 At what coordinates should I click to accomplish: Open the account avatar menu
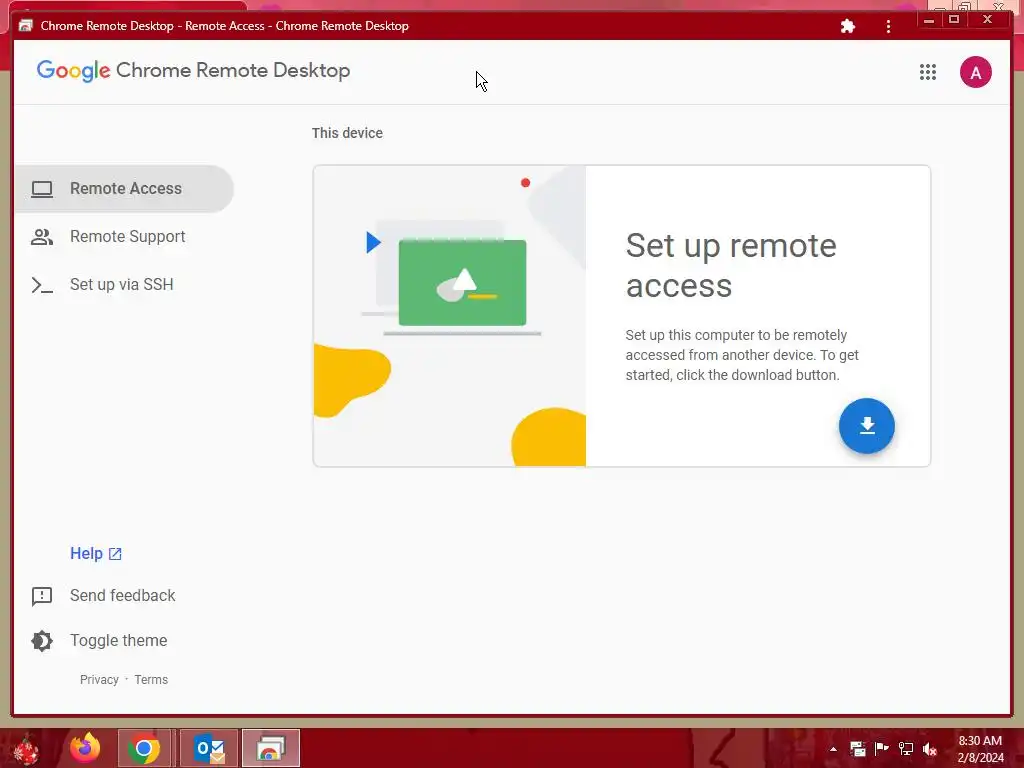point(975,72)
